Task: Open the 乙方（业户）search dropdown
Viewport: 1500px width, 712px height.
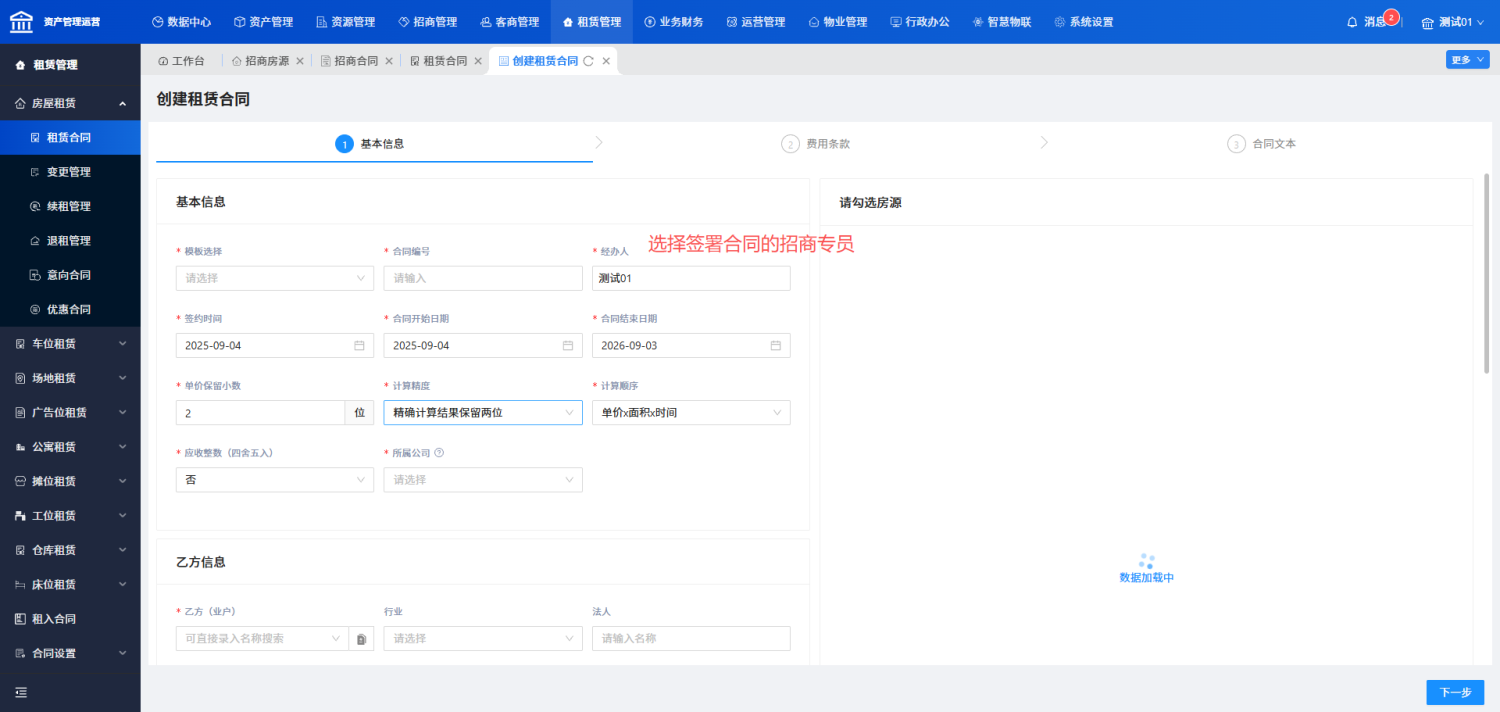Action: click(262, 639)
